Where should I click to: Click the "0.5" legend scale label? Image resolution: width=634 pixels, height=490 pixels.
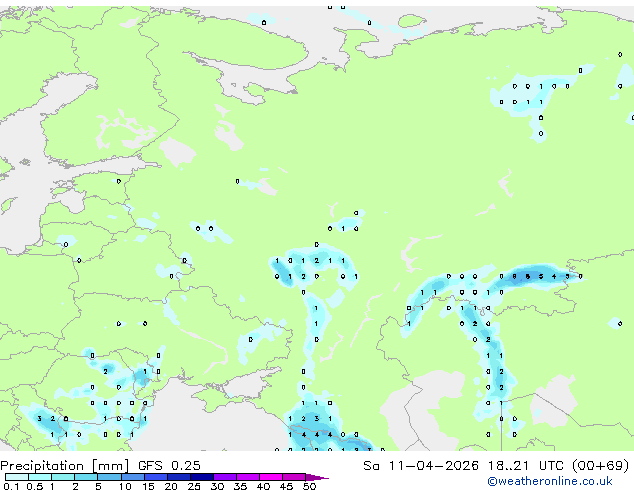[35, 486]
